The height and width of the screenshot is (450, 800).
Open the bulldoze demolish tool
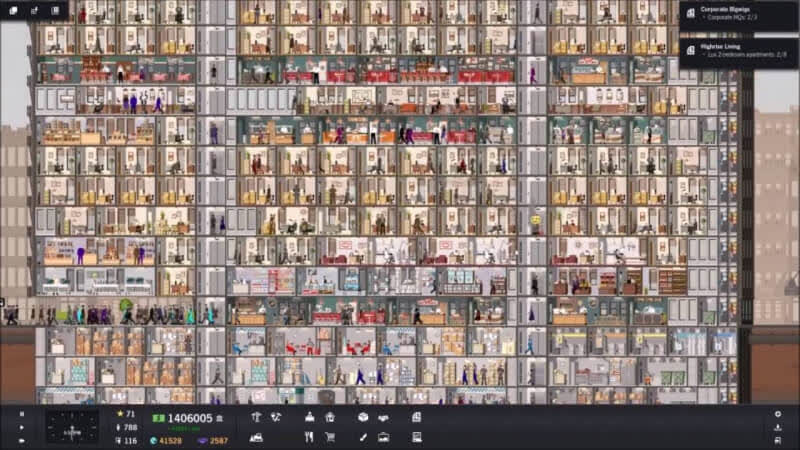coord(256,437)
